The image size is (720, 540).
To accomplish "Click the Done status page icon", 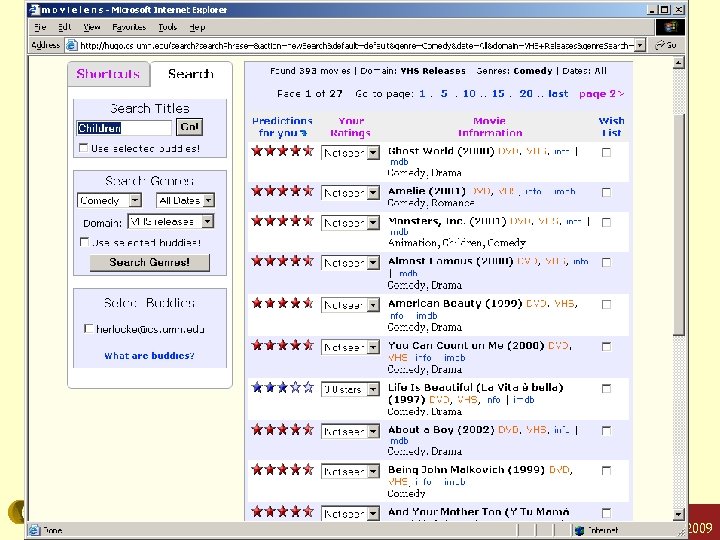I will coord(34,530).
